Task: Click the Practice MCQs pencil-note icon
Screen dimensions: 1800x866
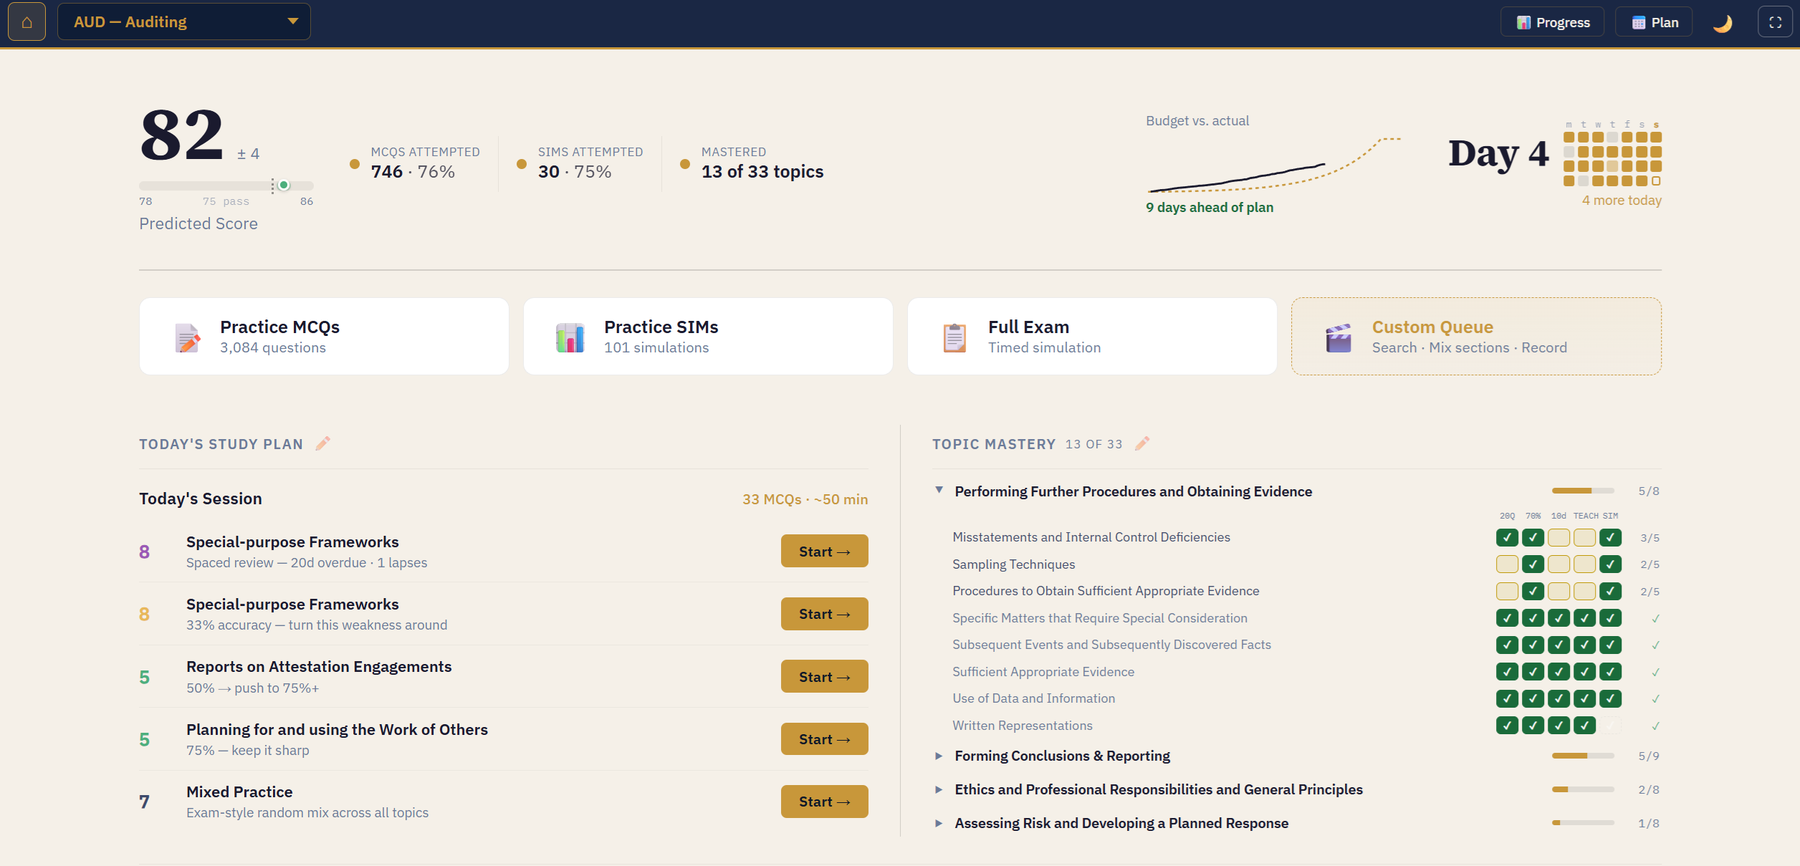Action: tap(187, 338)
